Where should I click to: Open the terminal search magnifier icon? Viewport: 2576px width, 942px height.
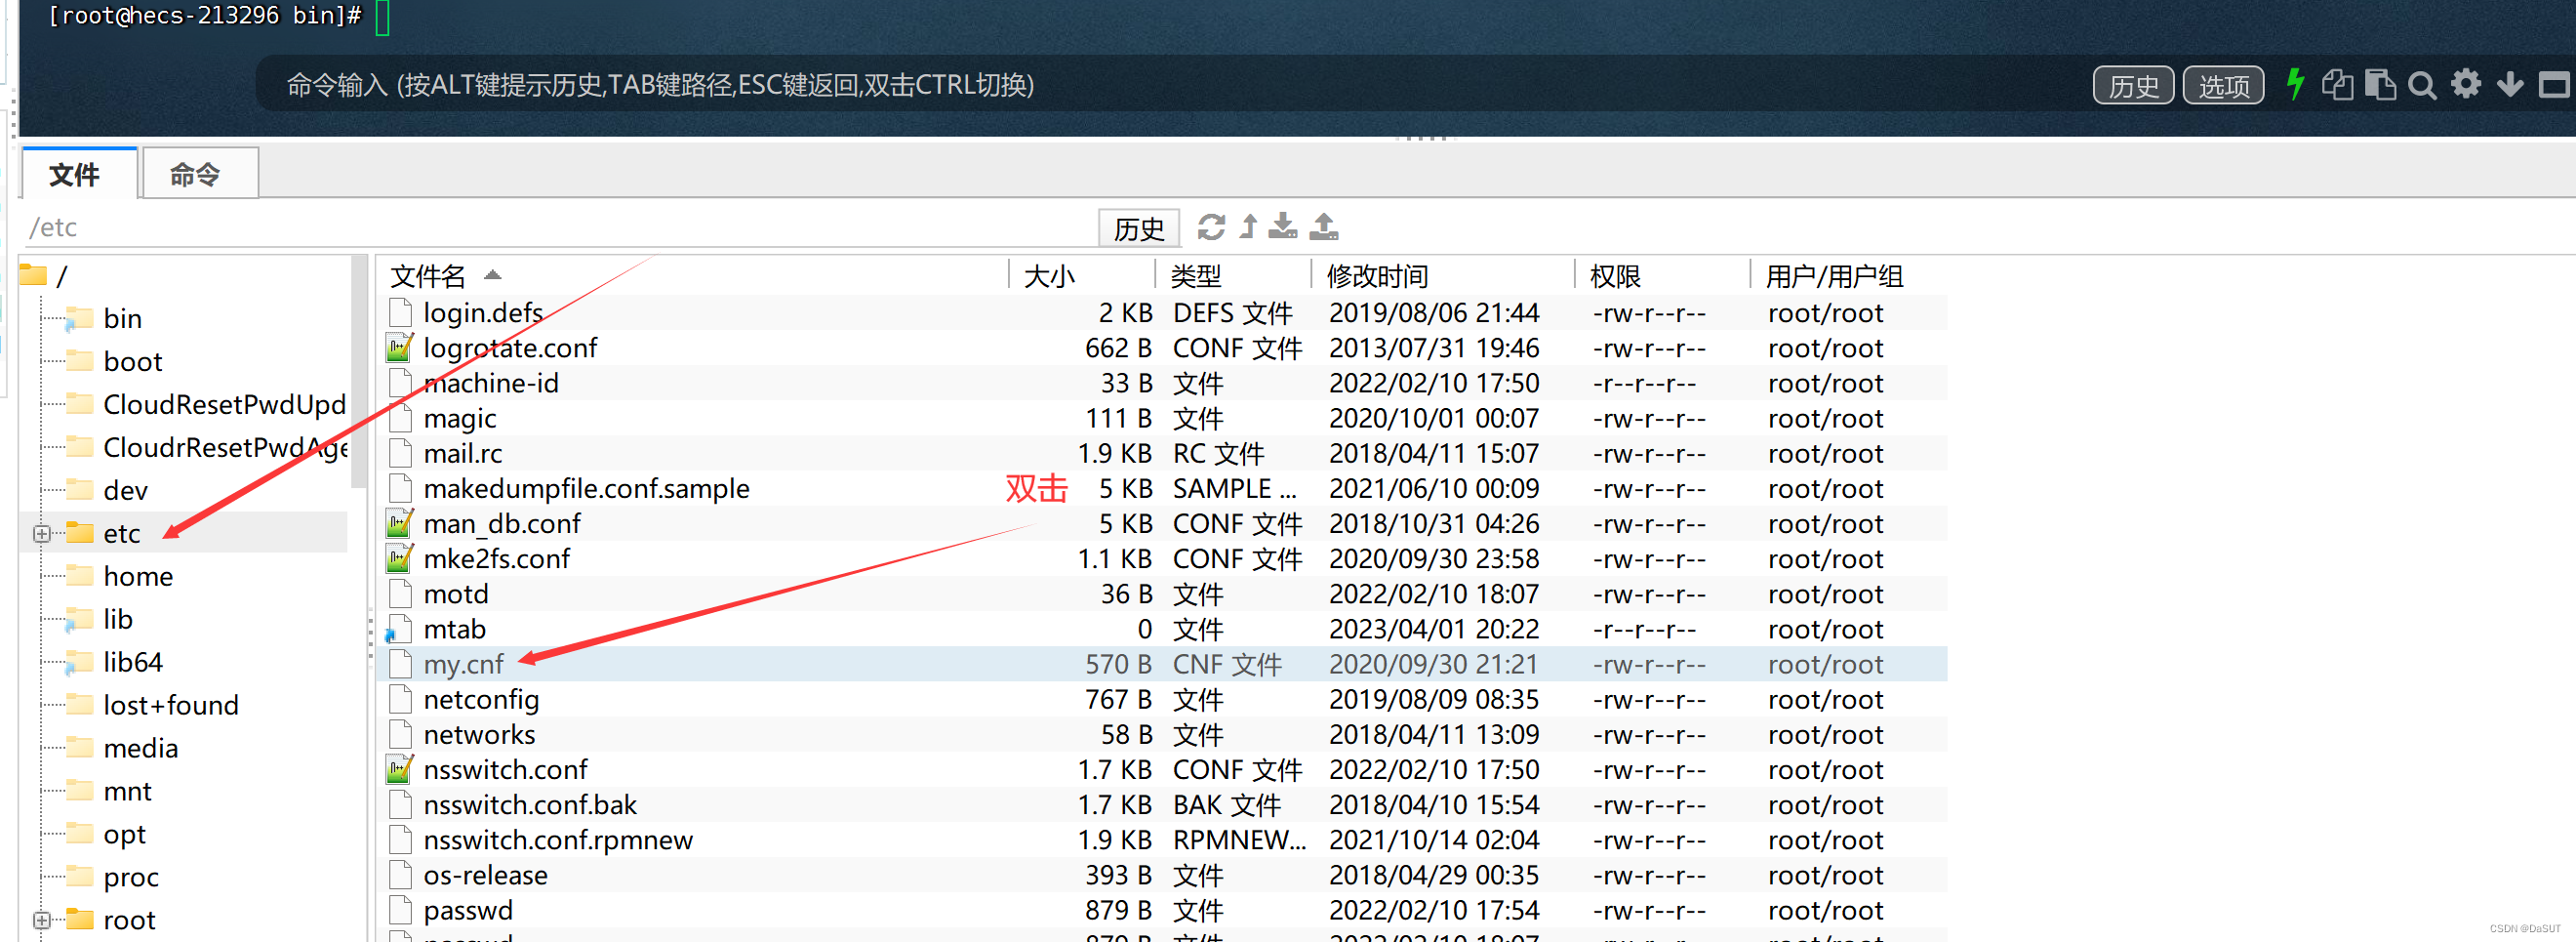[2422, 85]
